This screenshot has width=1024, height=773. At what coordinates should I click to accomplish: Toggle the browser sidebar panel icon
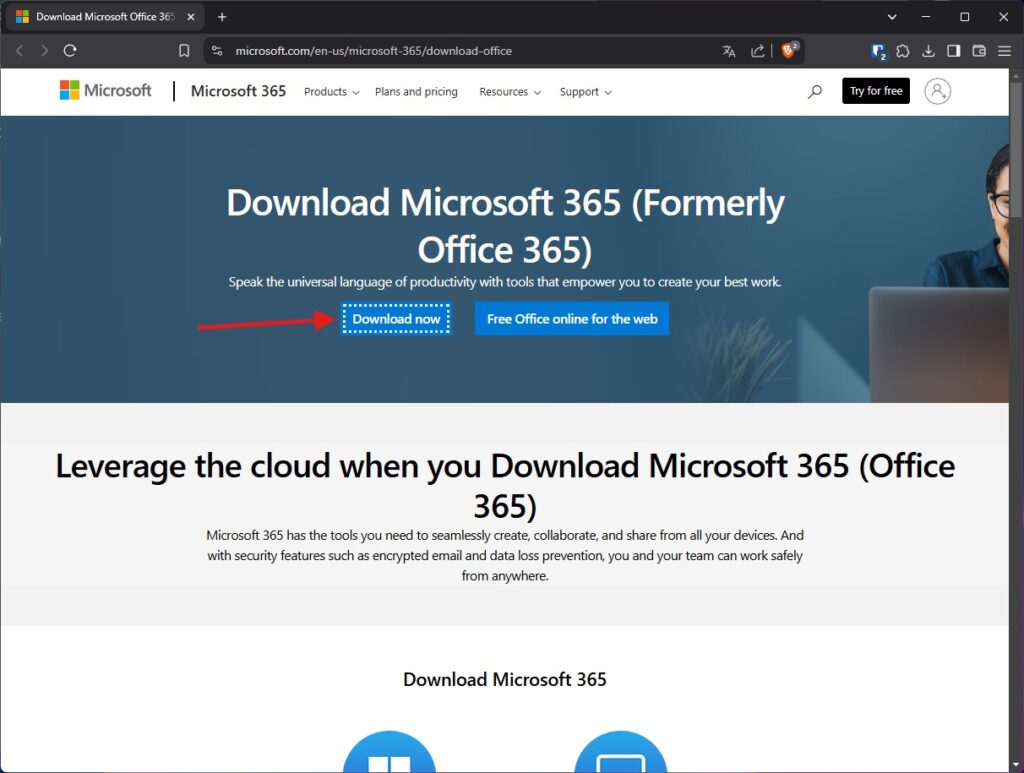pos(953,51)
